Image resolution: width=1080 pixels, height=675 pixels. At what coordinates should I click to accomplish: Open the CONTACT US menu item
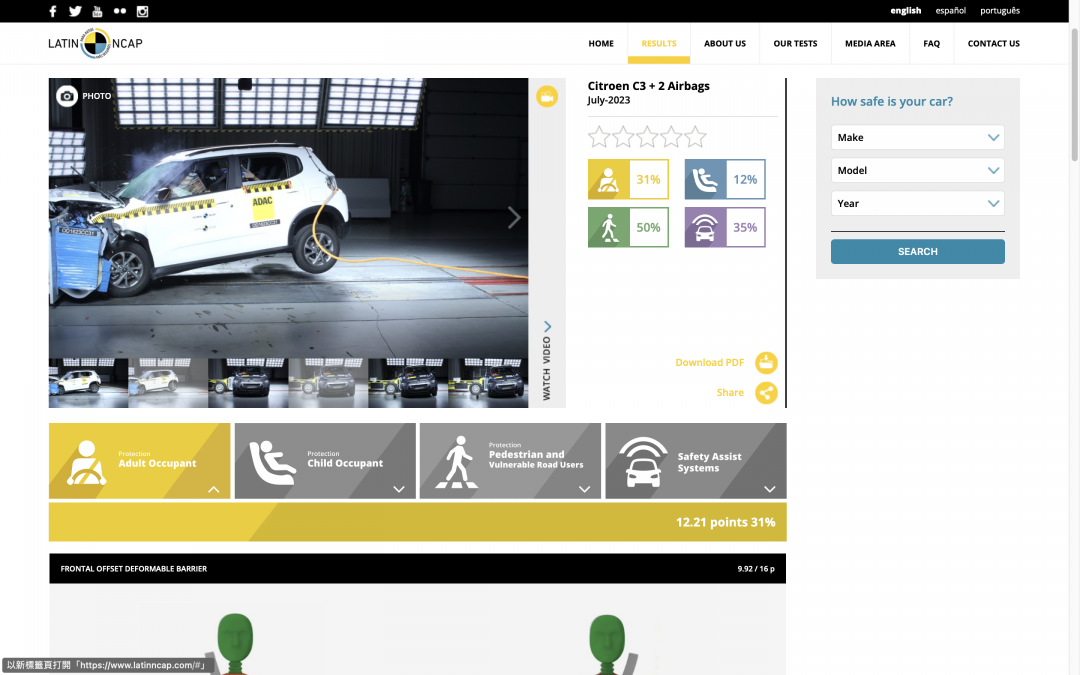pos(993,43)
